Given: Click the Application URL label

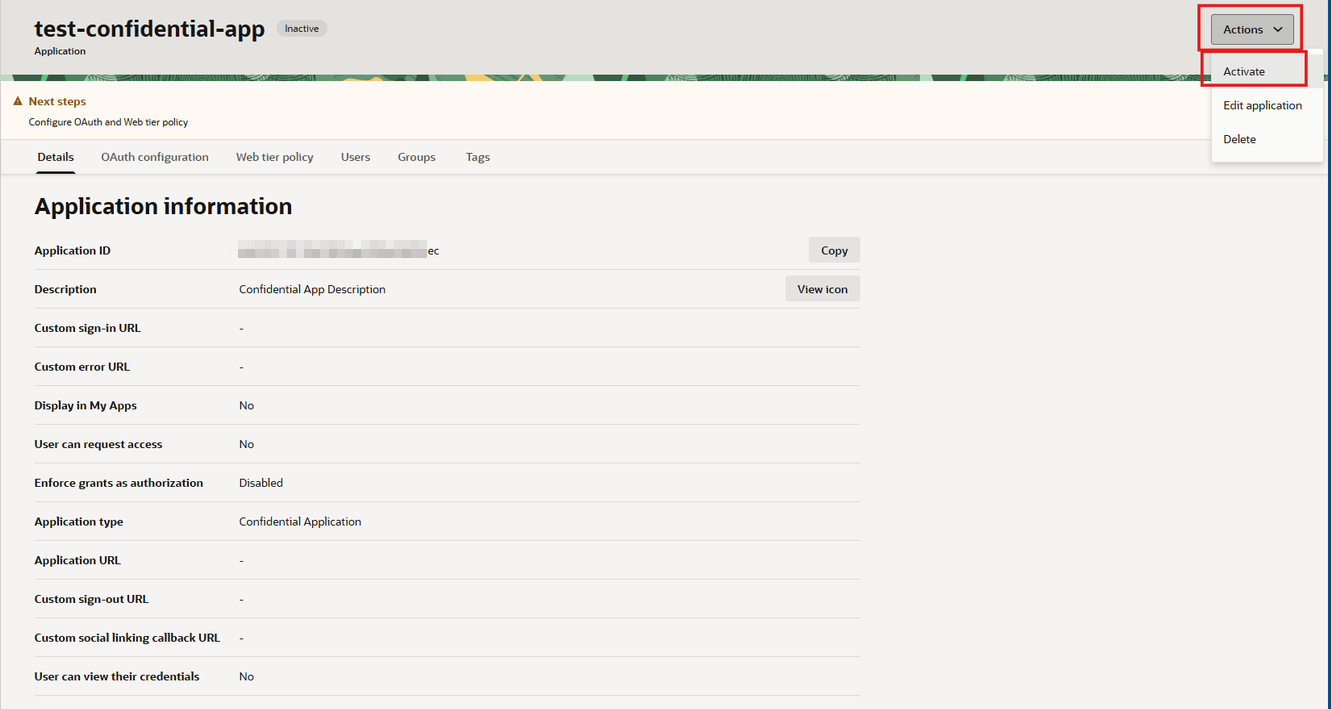Looking at the screenshot, I should (77, 560).
